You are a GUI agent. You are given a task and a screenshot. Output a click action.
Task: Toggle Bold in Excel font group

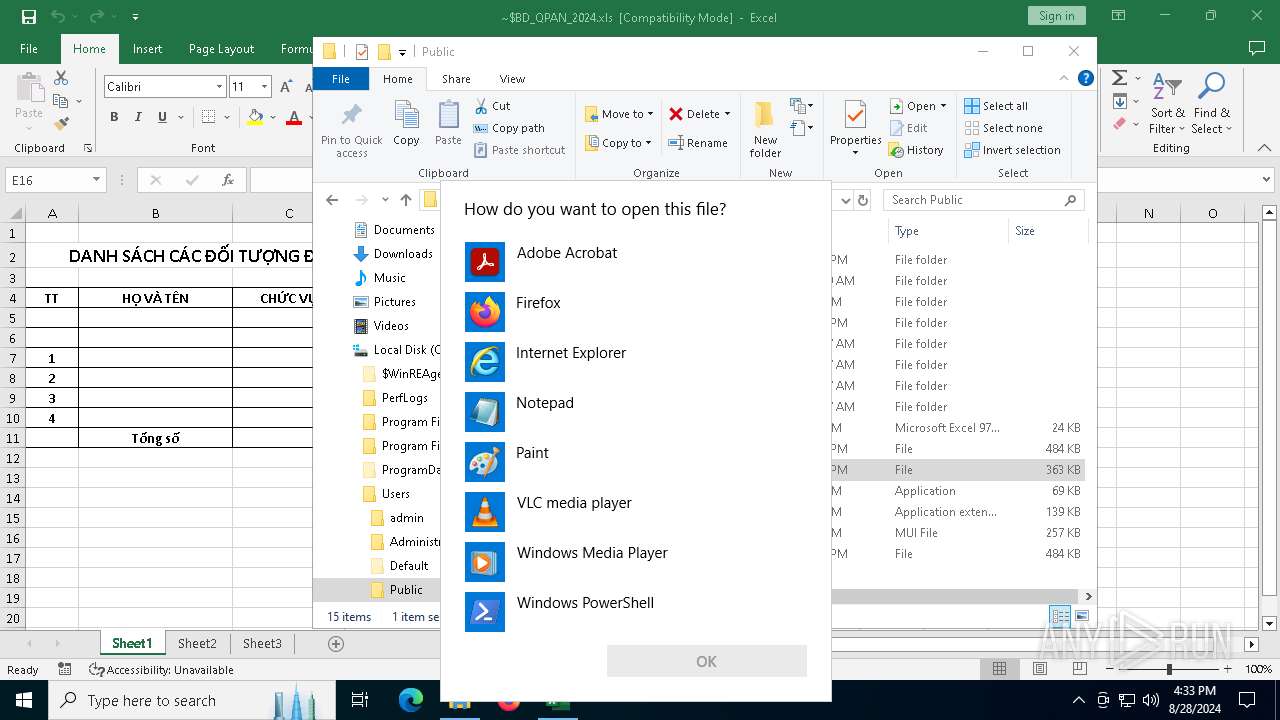tap(114, 117)
